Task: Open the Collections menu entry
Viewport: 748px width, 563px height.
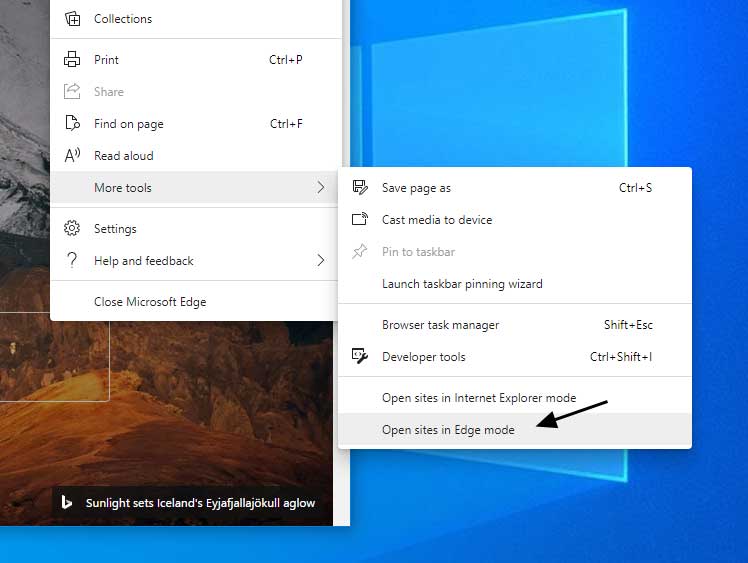Action: 196,19
